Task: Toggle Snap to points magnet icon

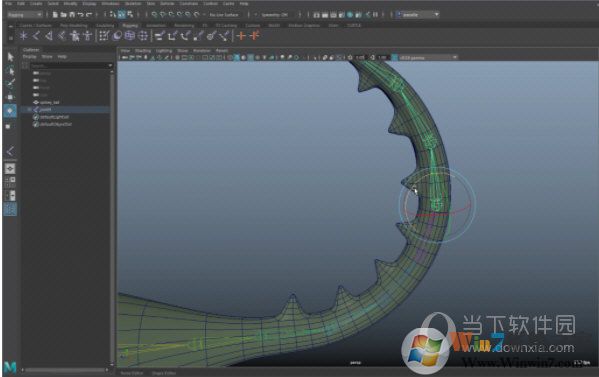Action: point(171,15)
